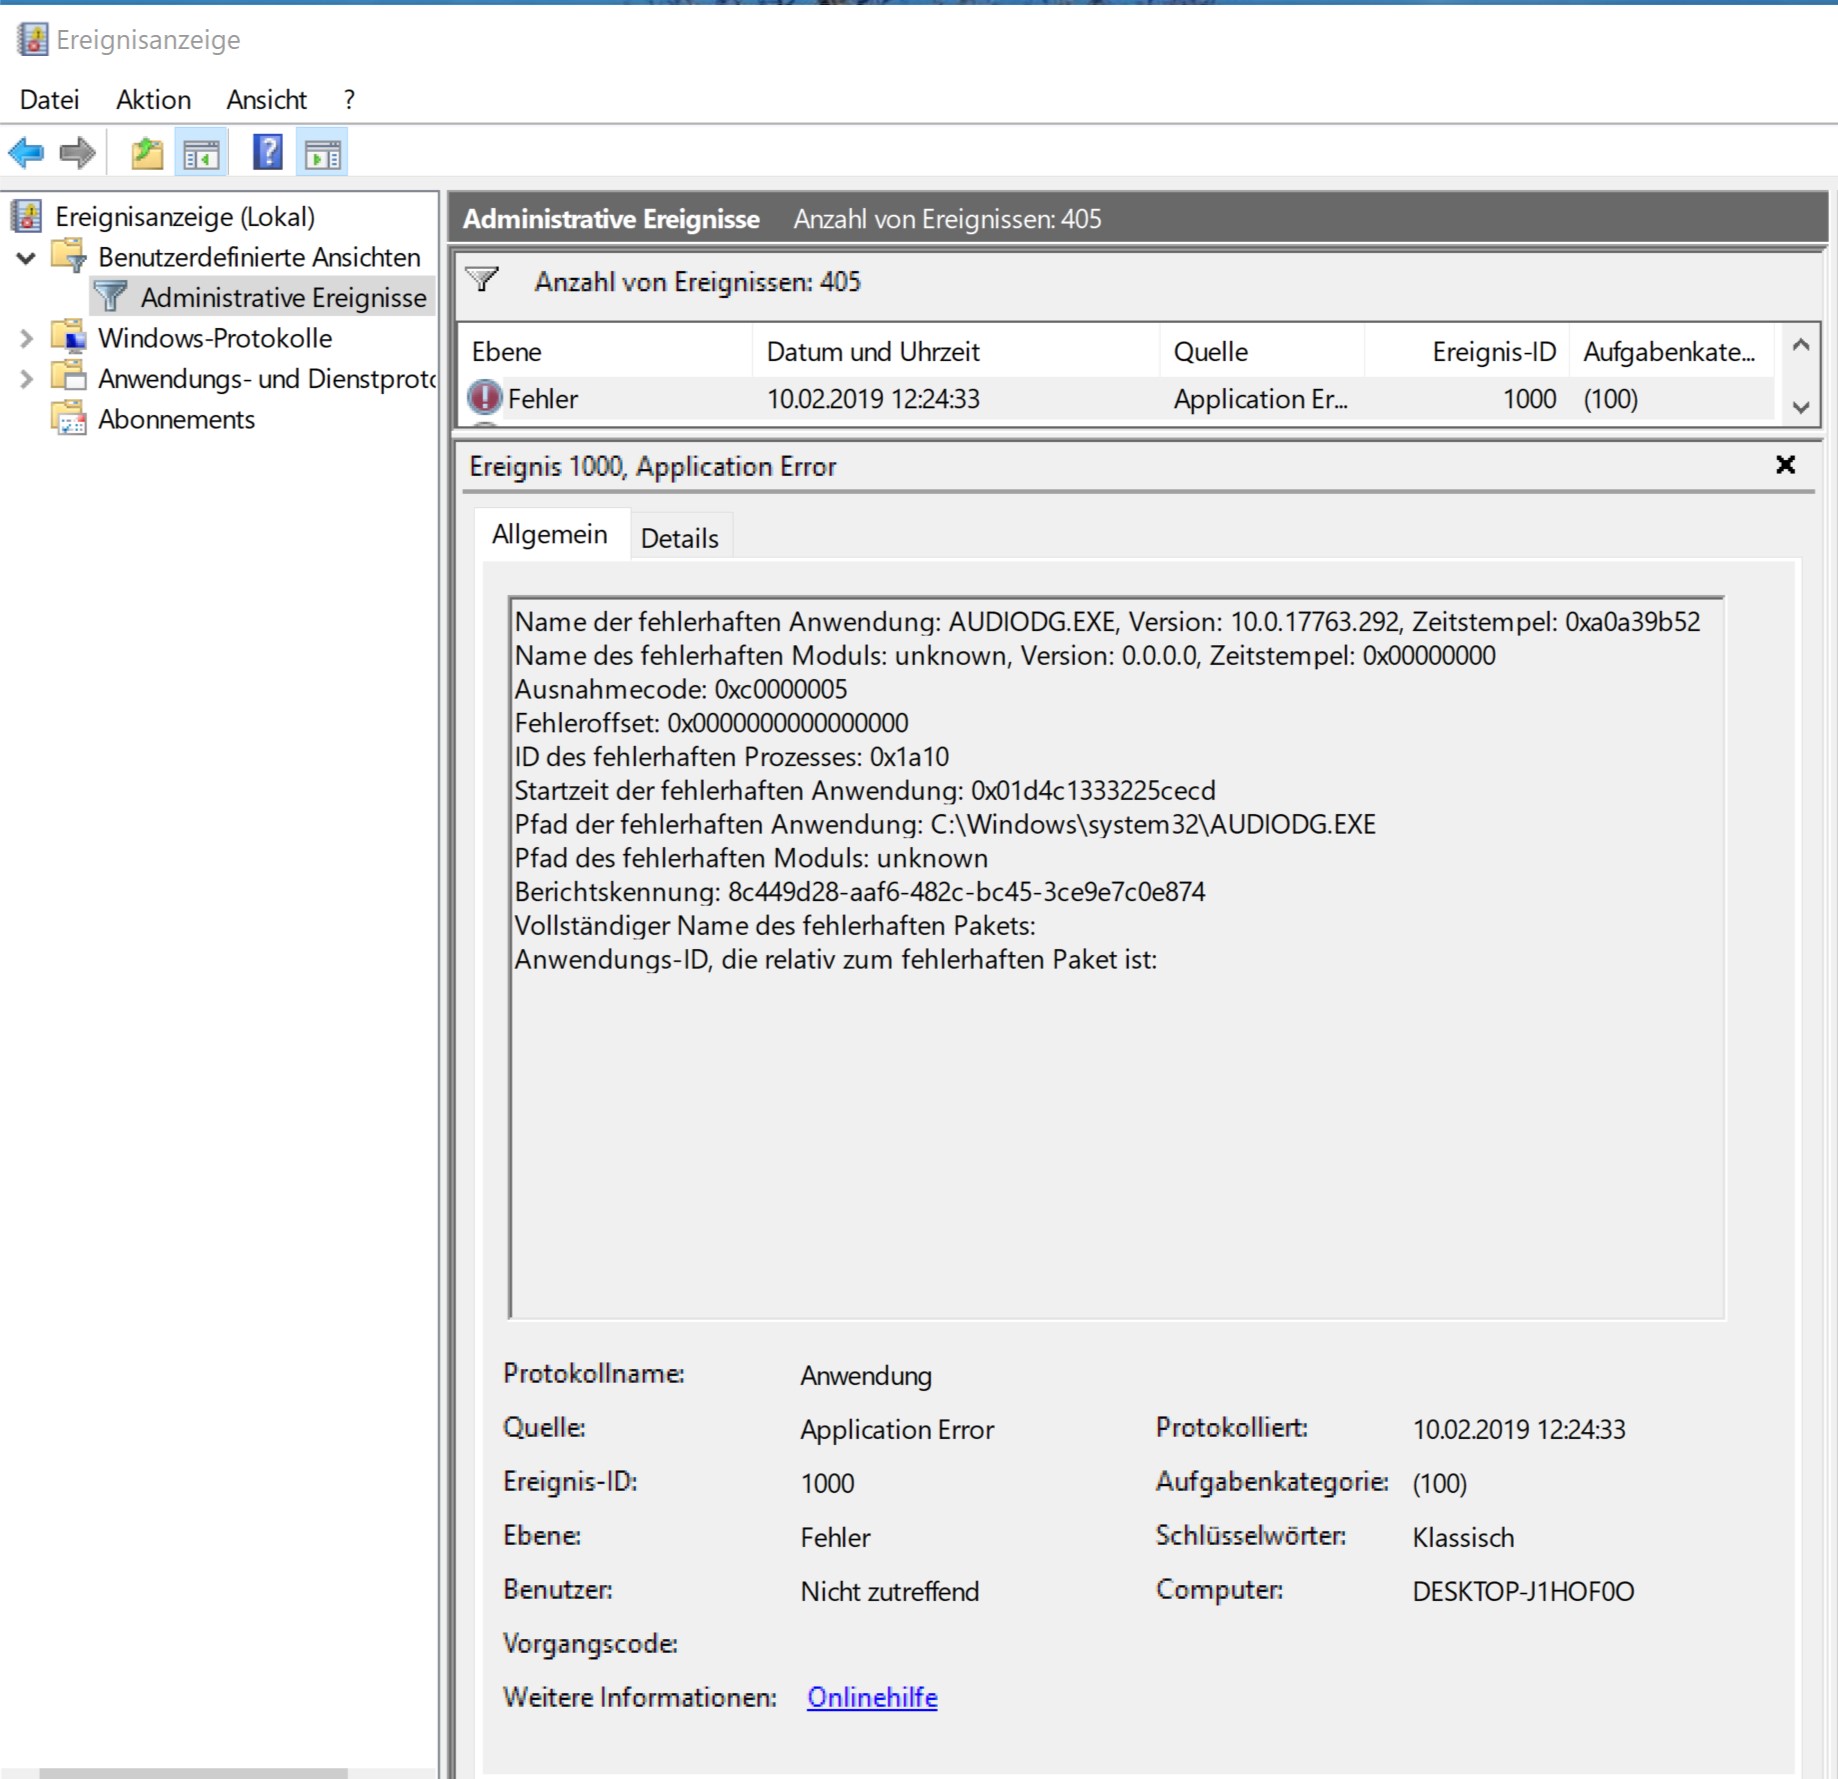The image size is (1838, 1779).
Task: Click the Administrative Ereignisse filter icon in the tree
Action: click(x=110, y=297)
